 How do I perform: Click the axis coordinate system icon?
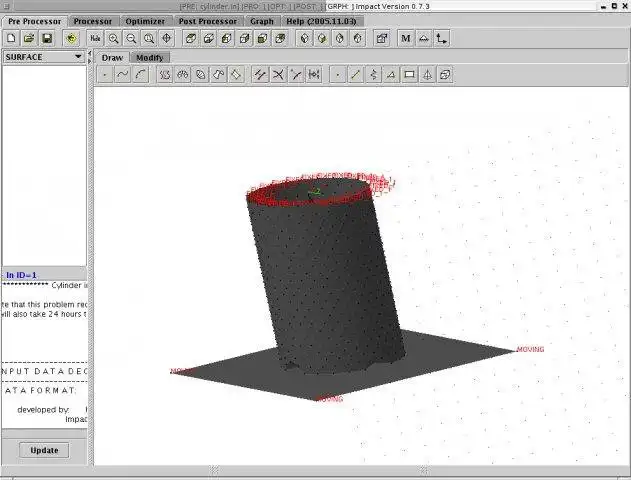pos(441,39)
